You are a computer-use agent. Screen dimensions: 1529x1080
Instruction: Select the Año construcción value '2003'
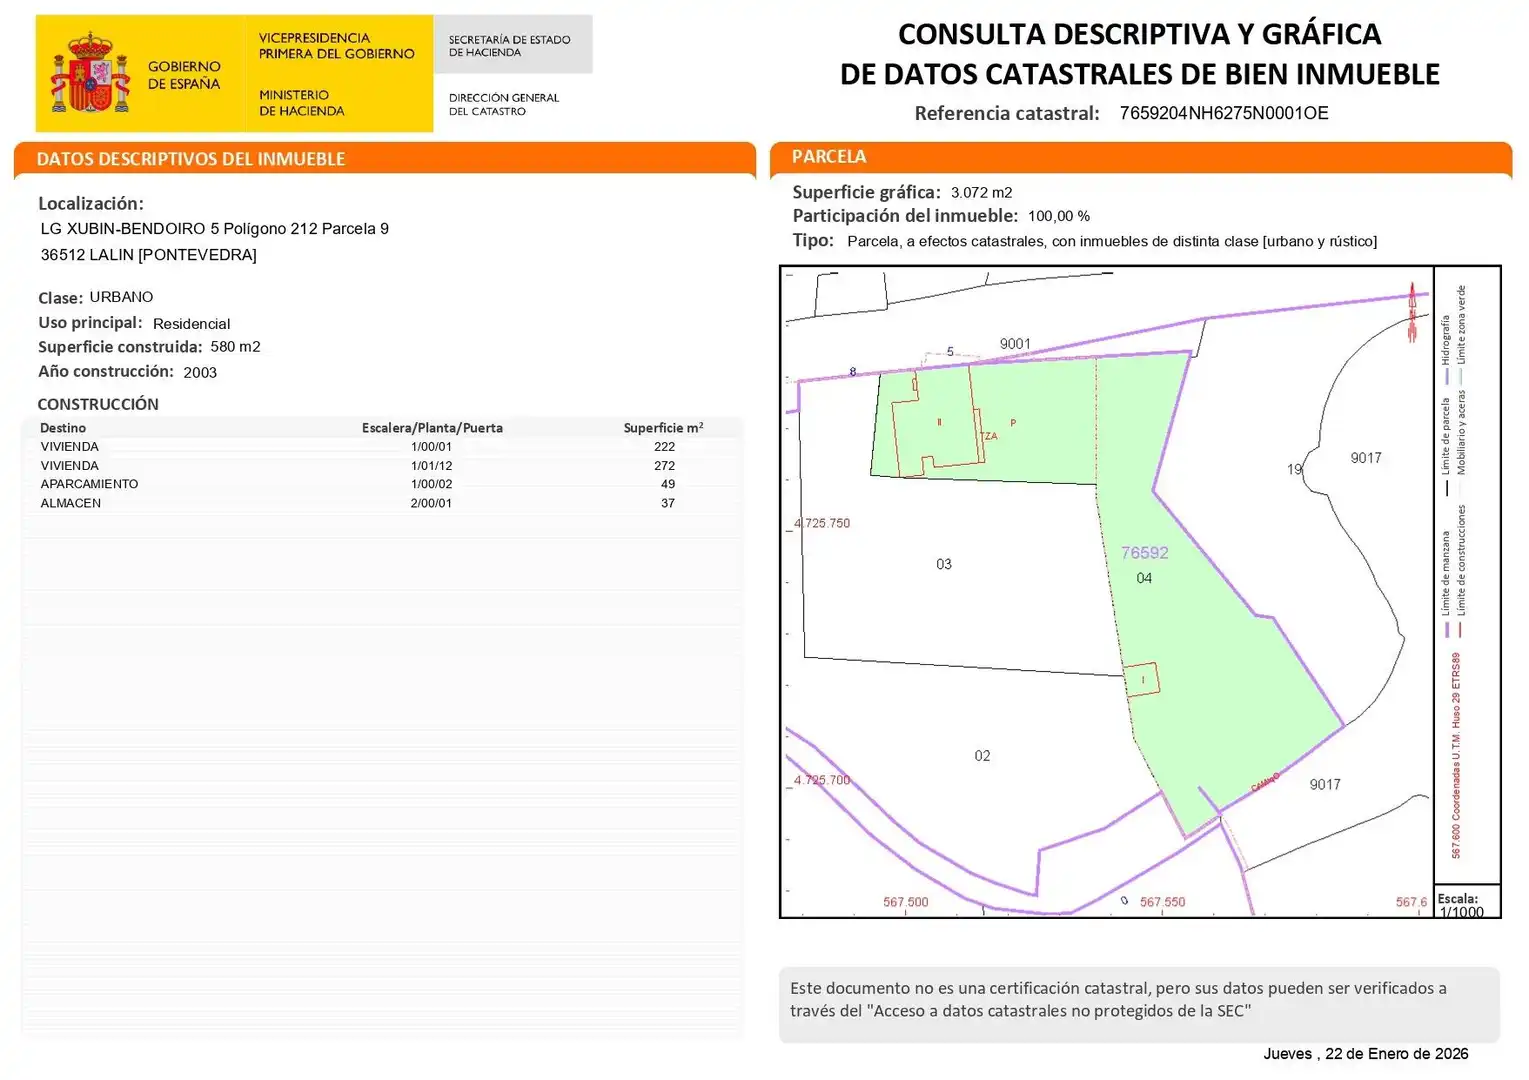pyautogui.click(x=200, y=372)
